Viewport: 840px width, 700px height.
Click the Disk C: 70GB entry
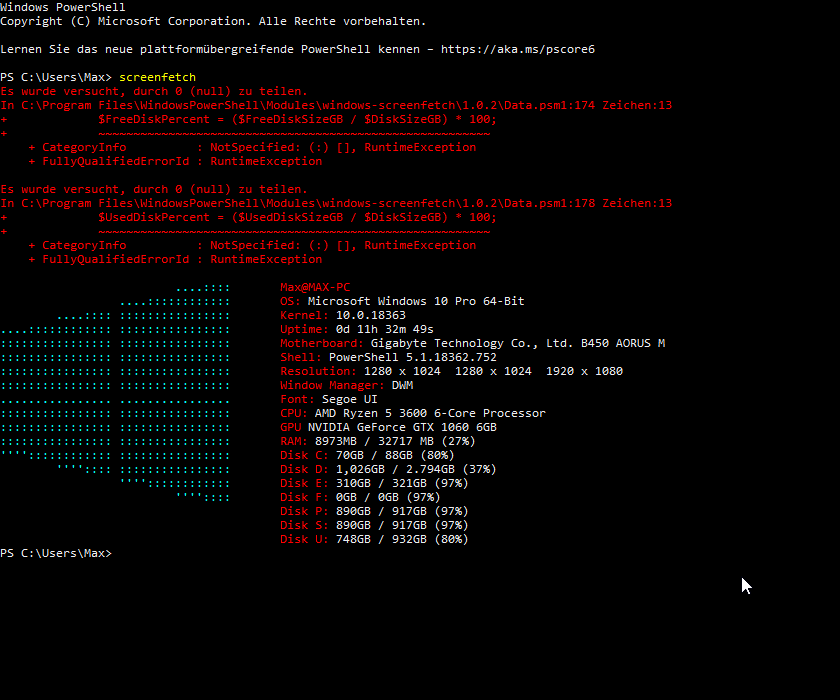click(367, 455)
